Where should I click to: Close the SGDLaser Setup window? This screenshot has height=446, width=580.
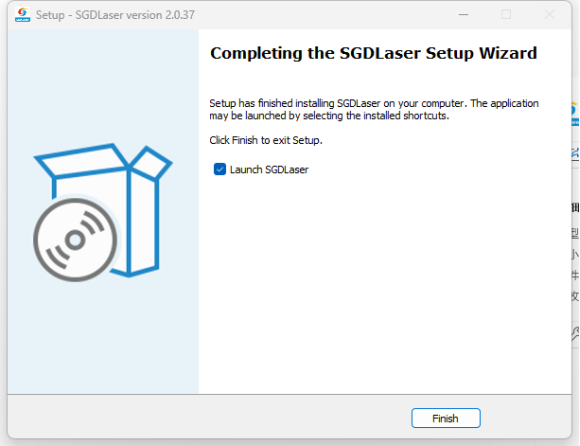click(550, 14)
